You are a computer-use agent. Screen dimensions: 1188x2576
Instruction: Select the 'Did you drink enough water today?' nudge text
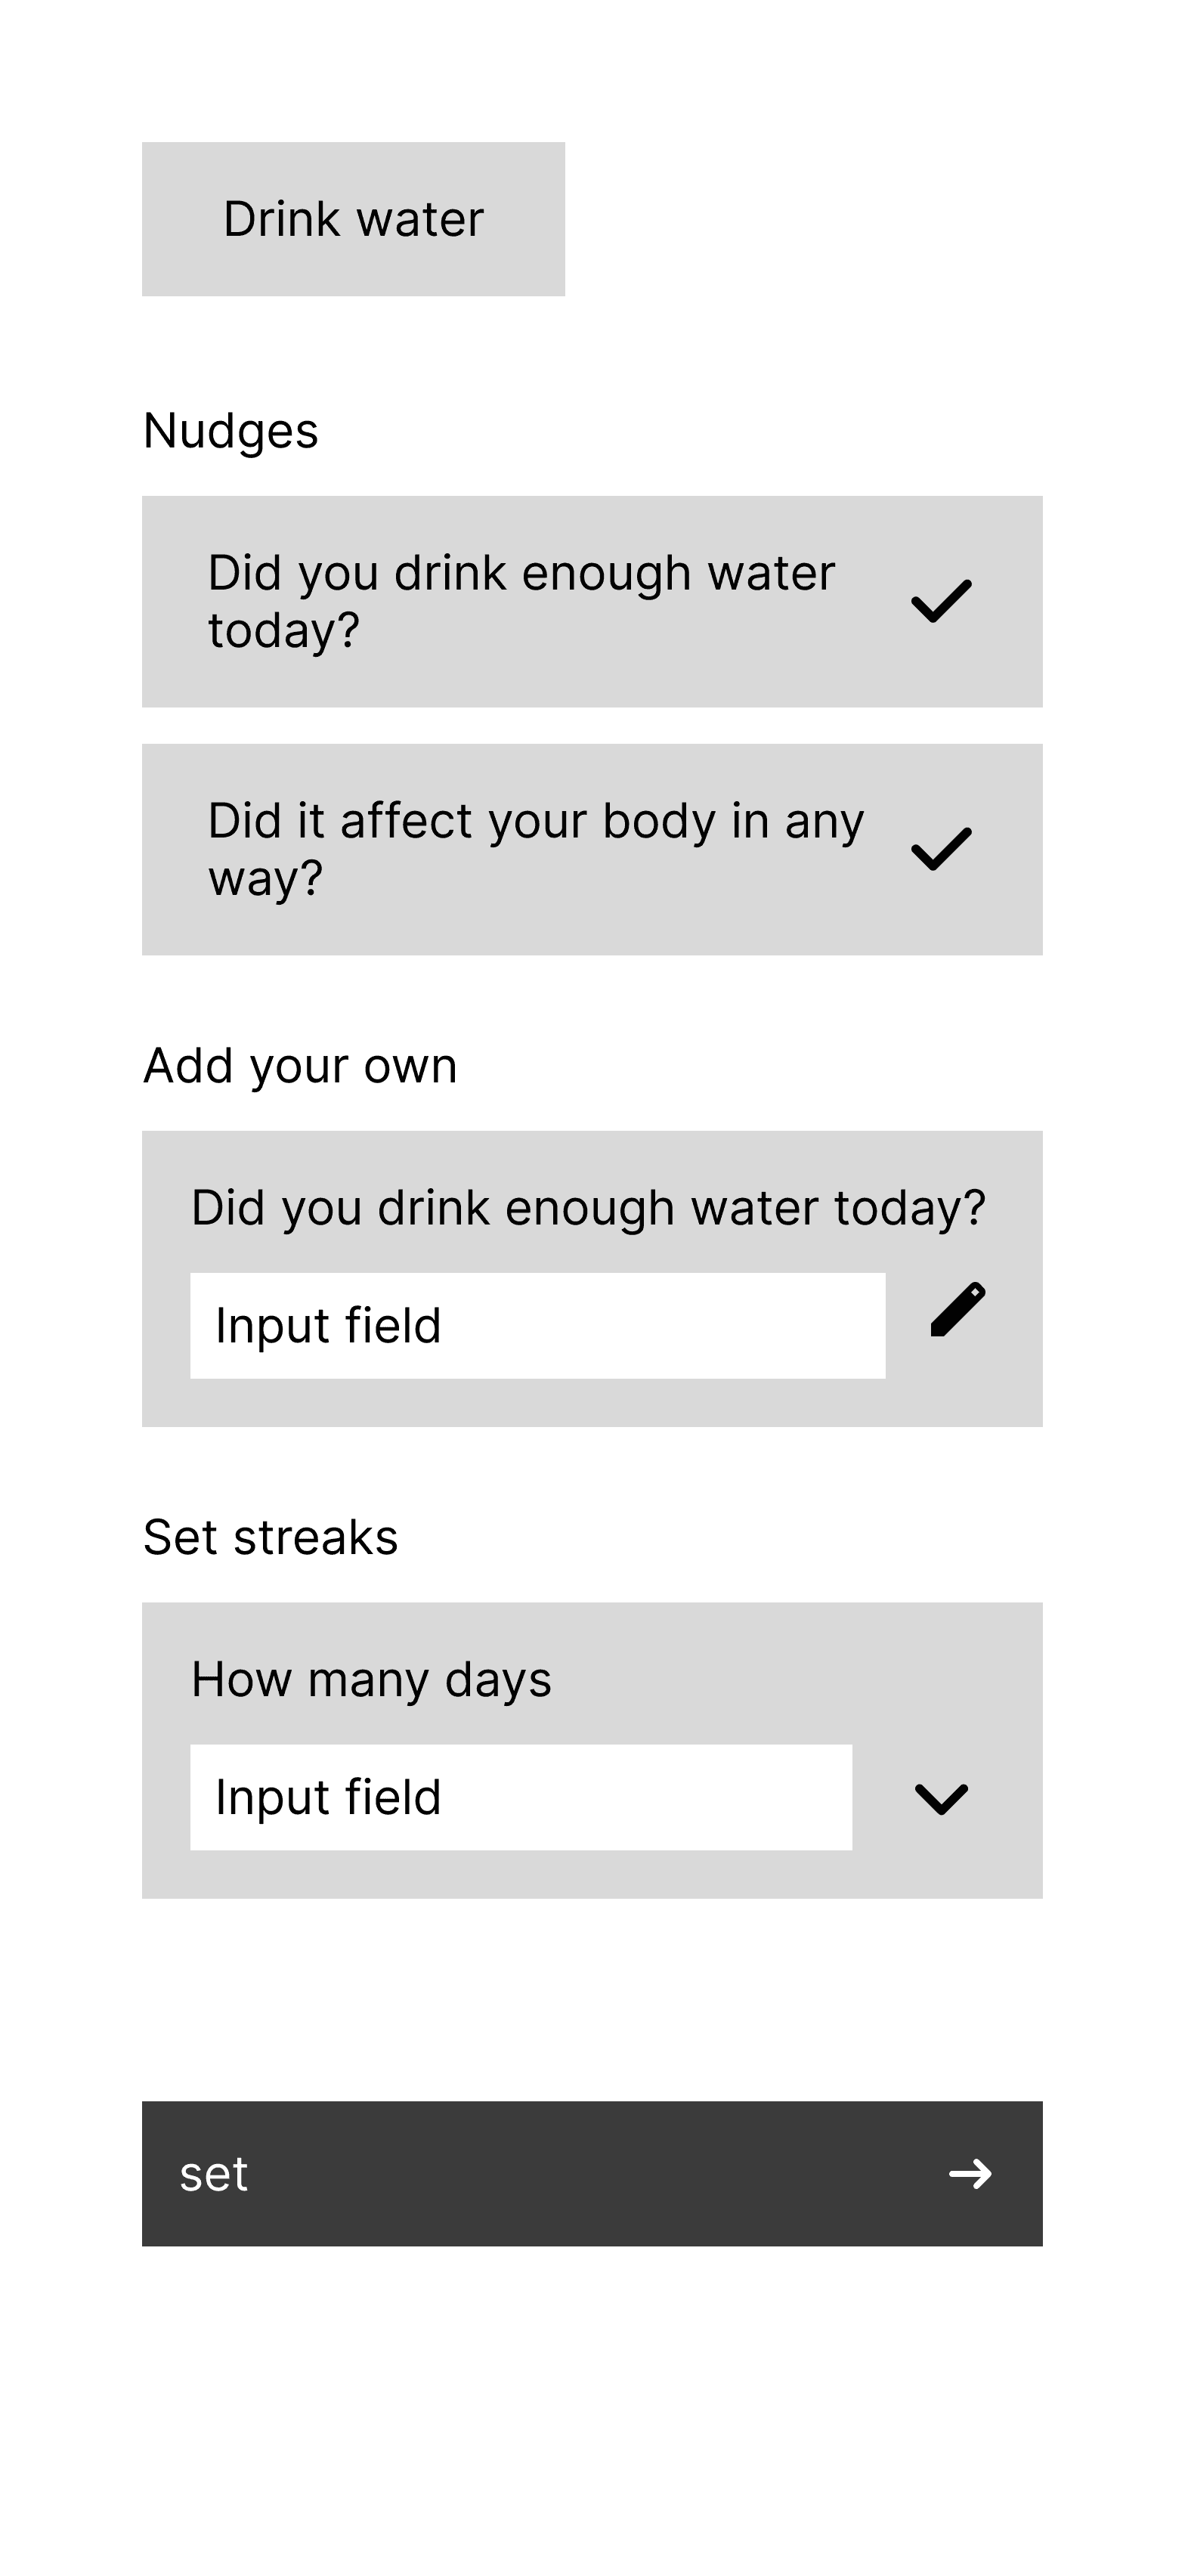(x=521, y=601)
